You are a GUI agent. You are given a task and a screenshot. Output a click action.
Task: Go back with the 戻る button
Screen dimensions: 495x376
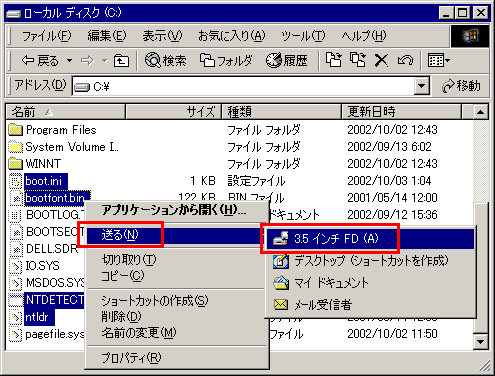pos(40,60)
